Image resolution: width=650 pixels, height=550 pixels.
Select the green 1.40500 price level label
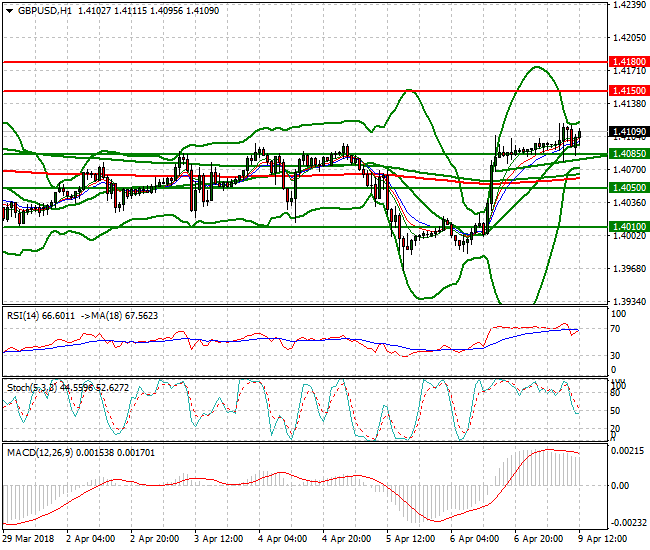click(x=629, y=187)
